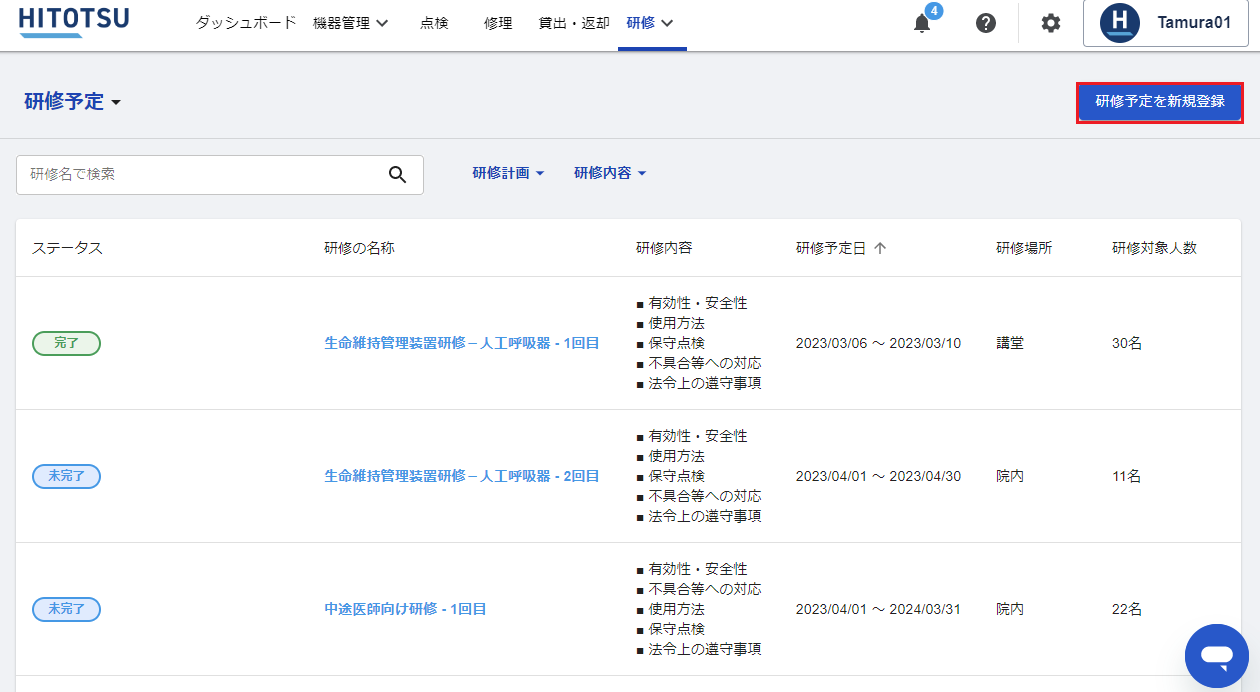
Task: Click the ステータス column header
Action: [67, 248]
